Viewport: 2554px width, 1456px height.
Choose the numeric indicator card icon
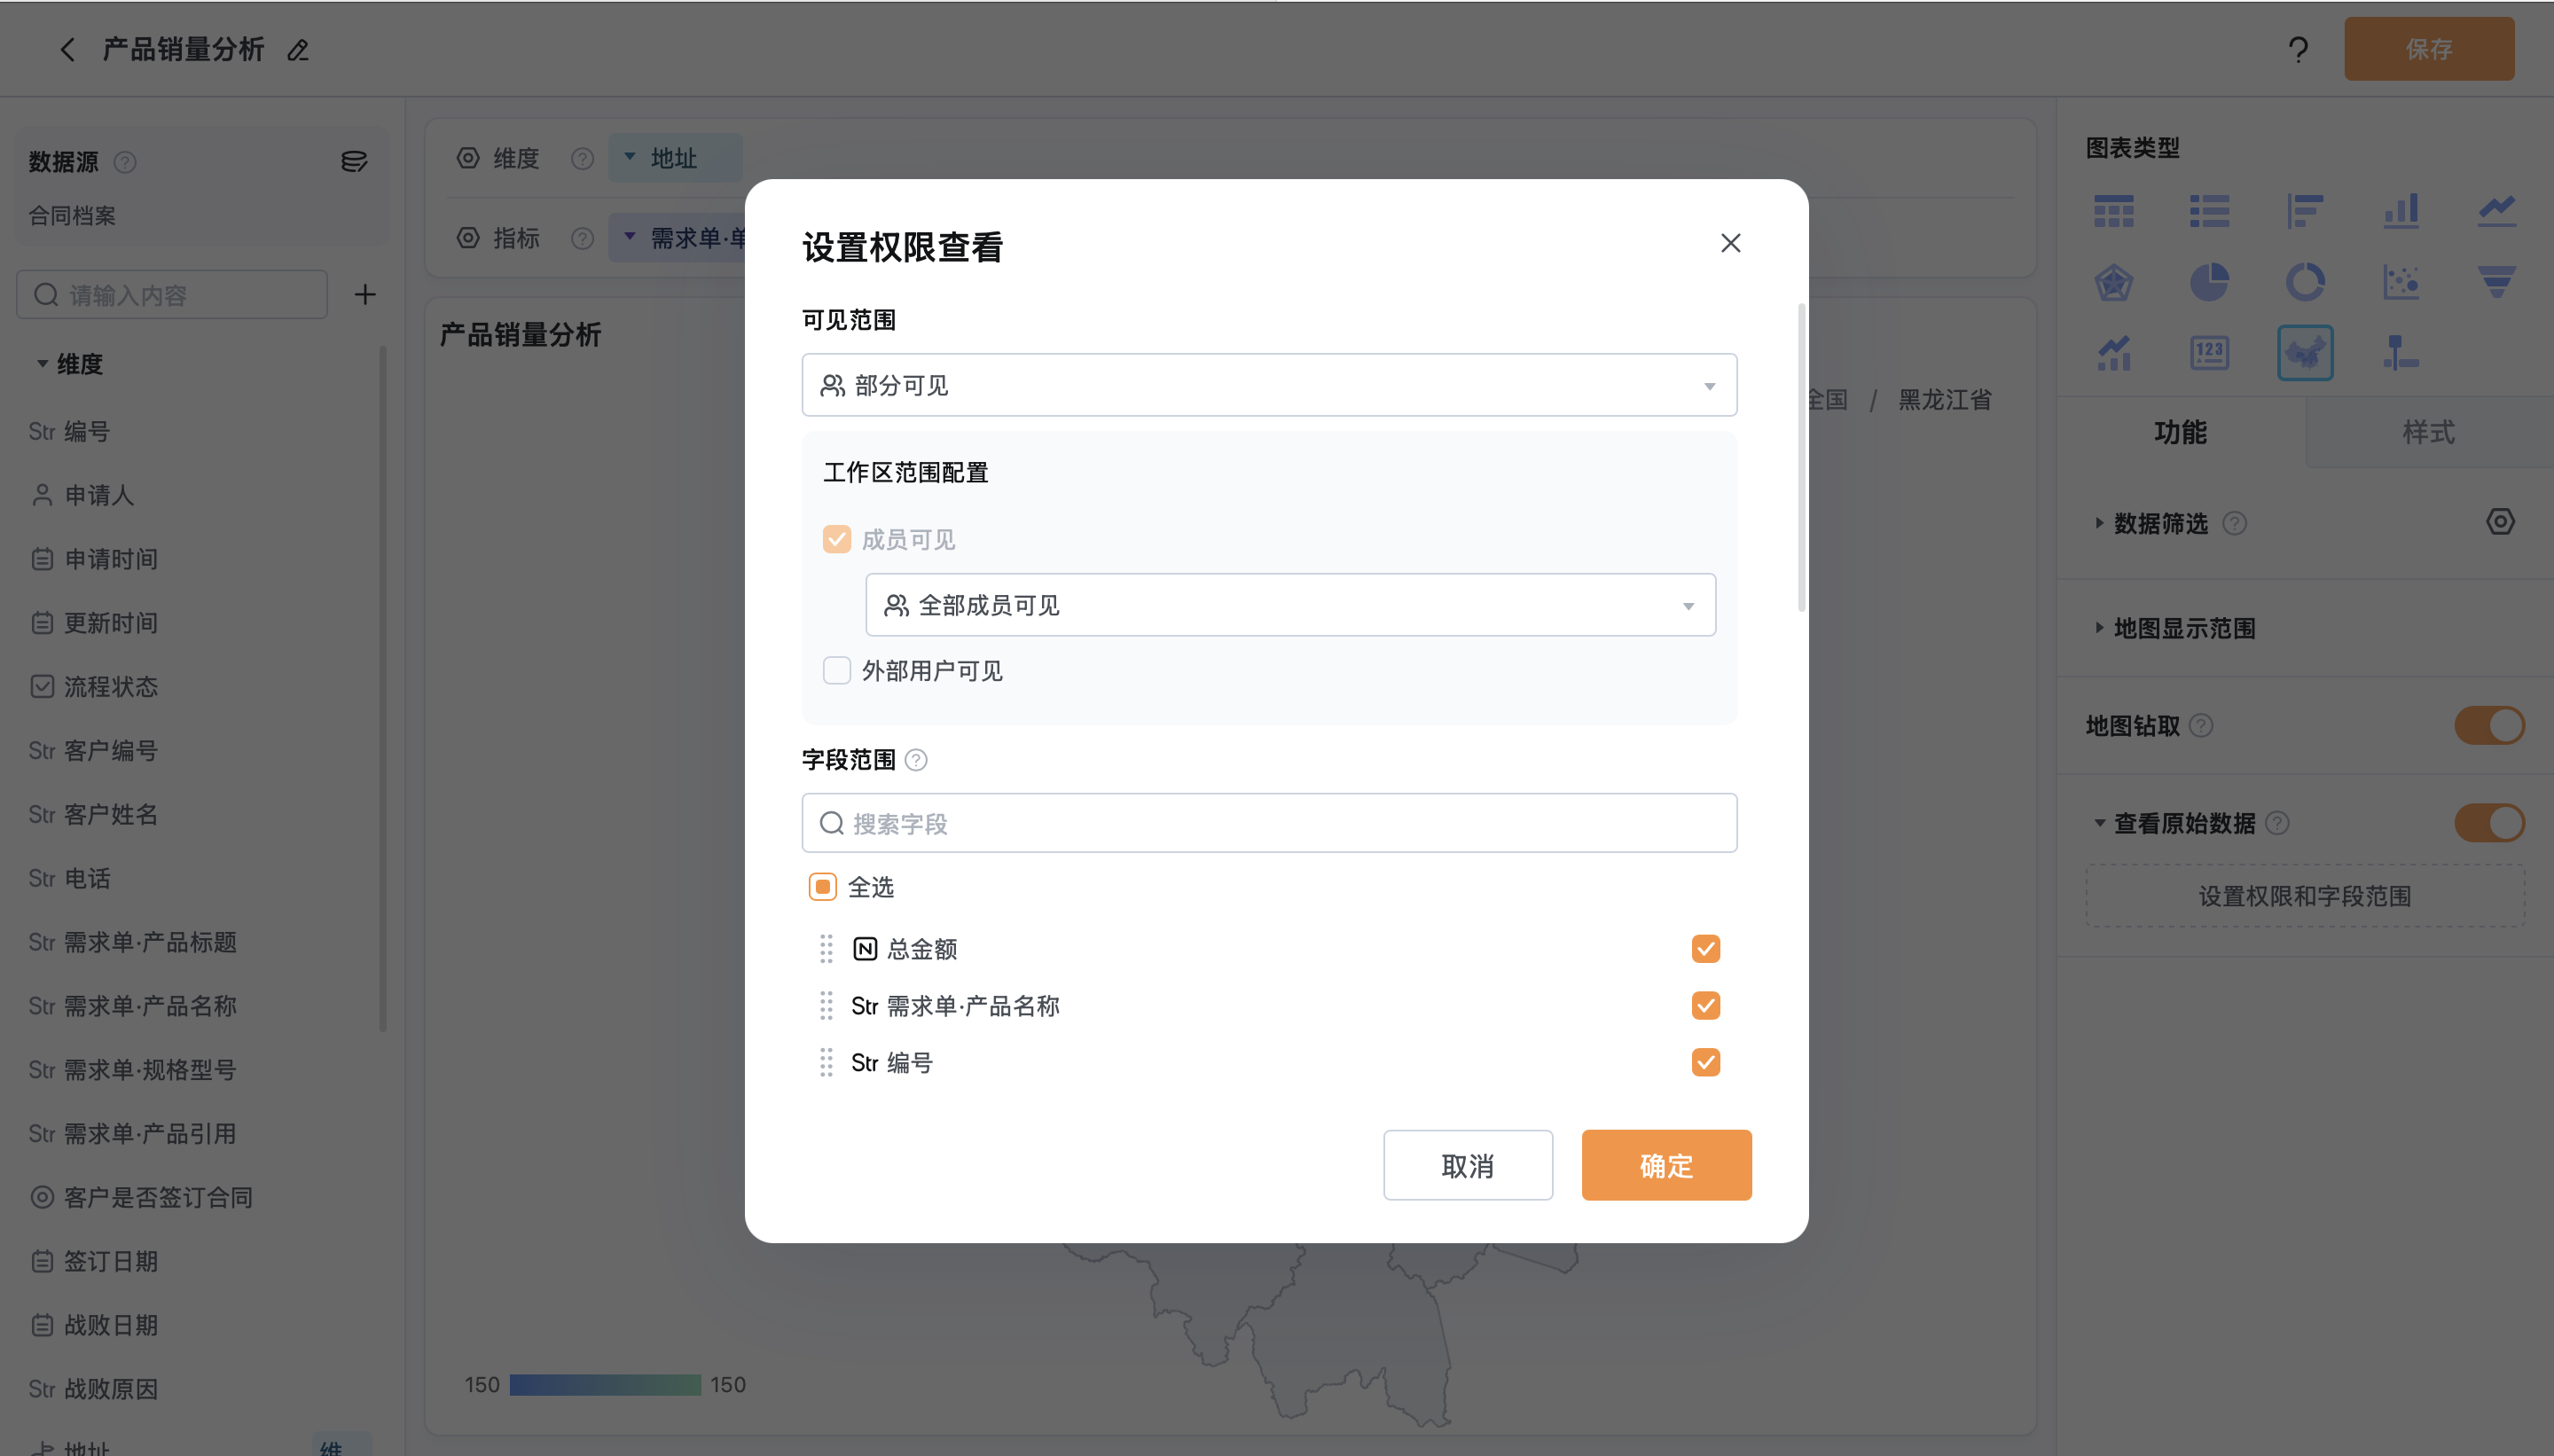(x=2209, y=353)
